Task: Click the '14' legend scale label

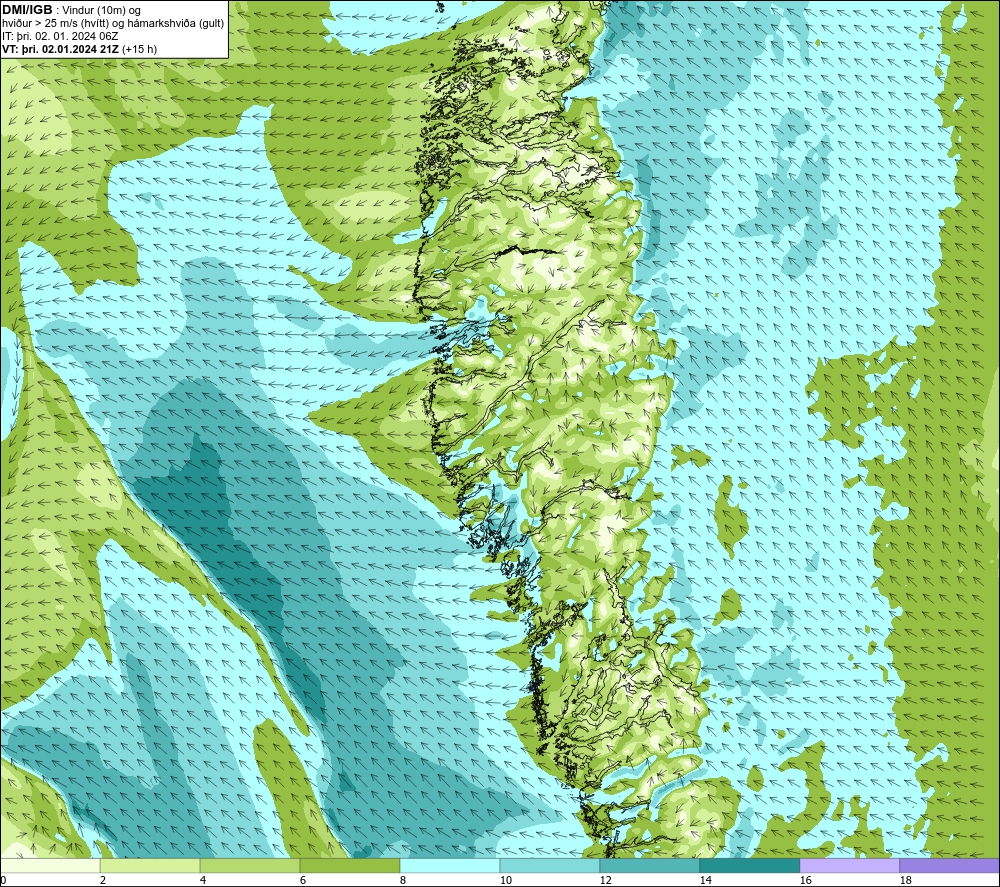Action: pos(705,880)
